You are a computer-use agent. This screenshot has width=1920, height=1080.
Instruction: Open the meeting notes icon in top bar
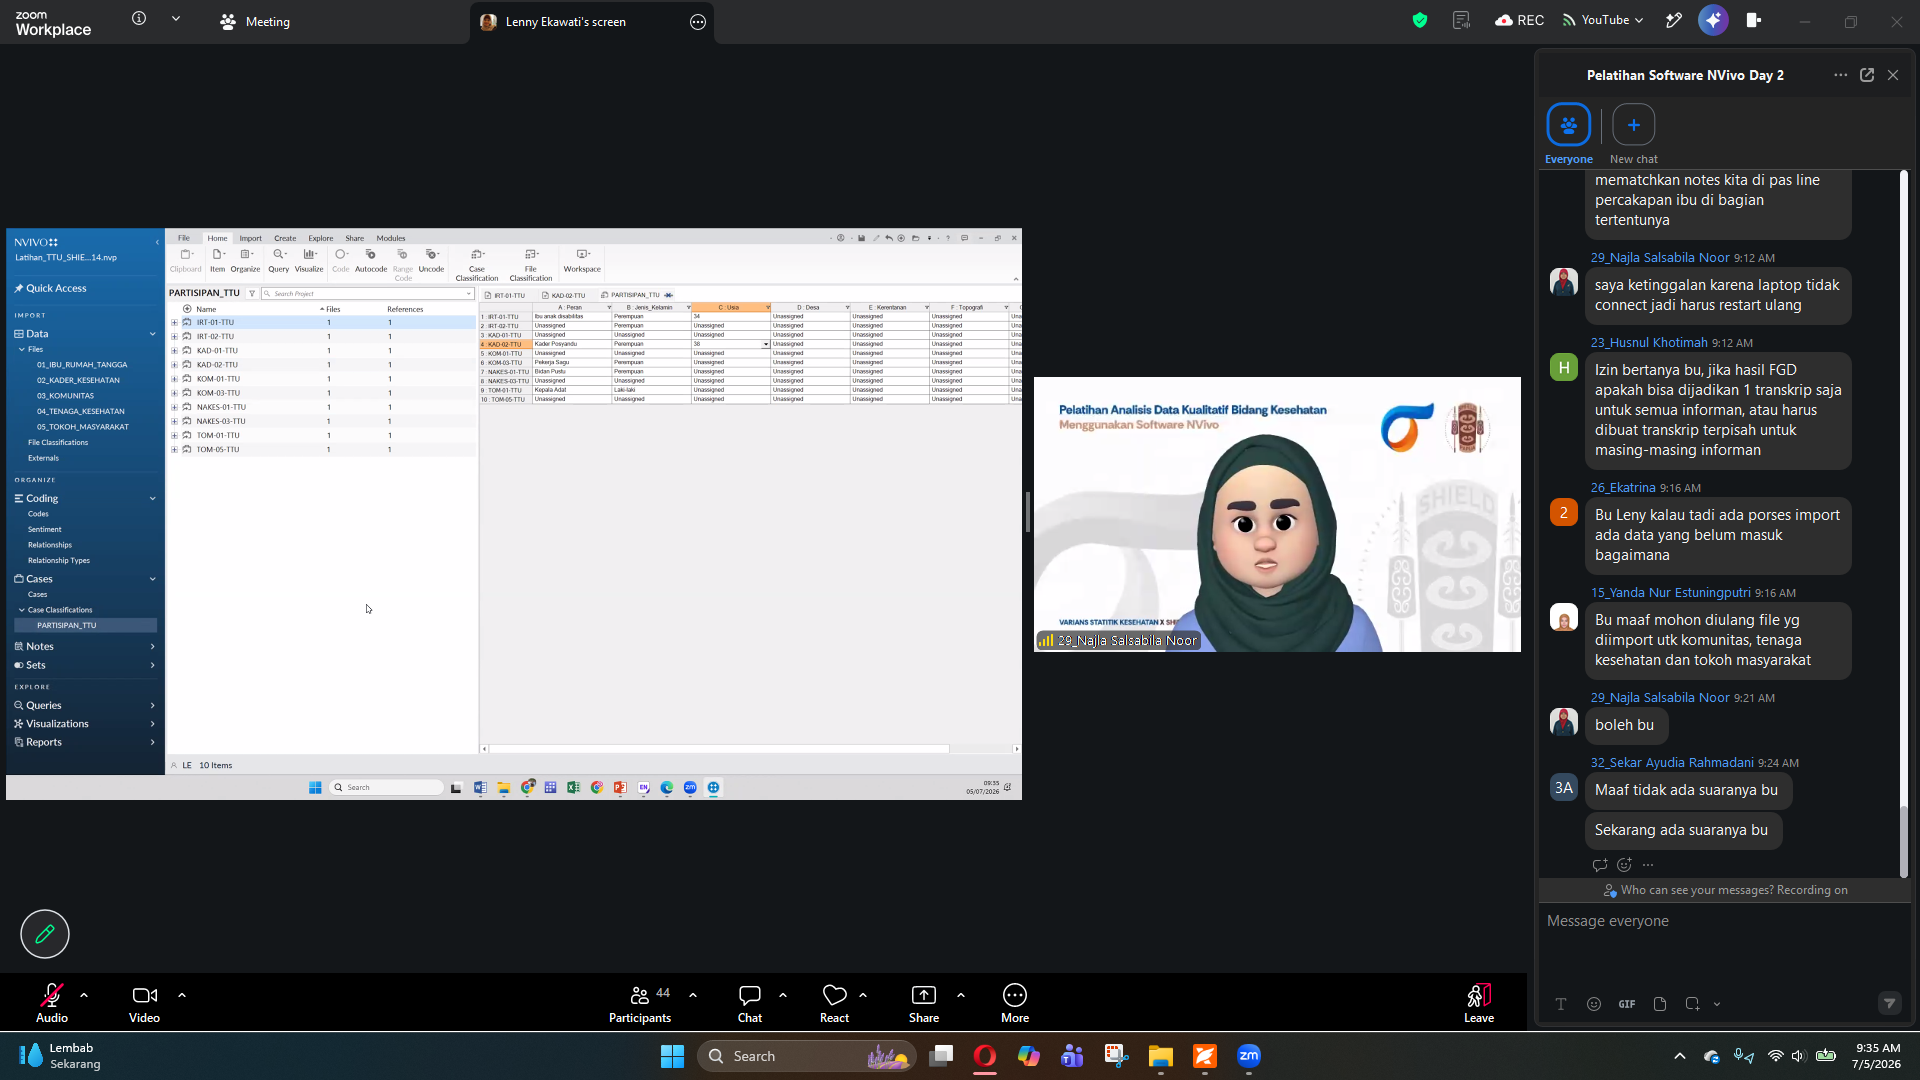click(1461, 20)
